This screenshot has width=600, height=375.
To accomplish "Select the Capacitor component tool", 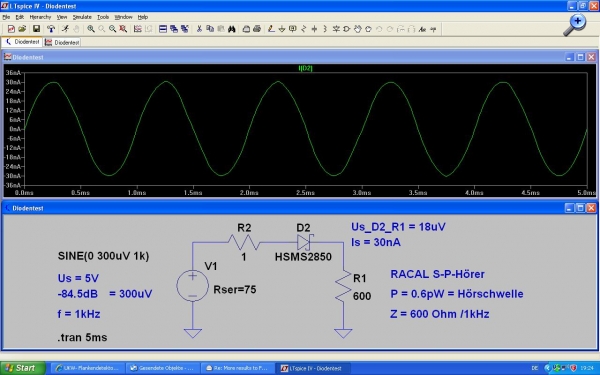I will pyautogui.click(x=314, y=29).
